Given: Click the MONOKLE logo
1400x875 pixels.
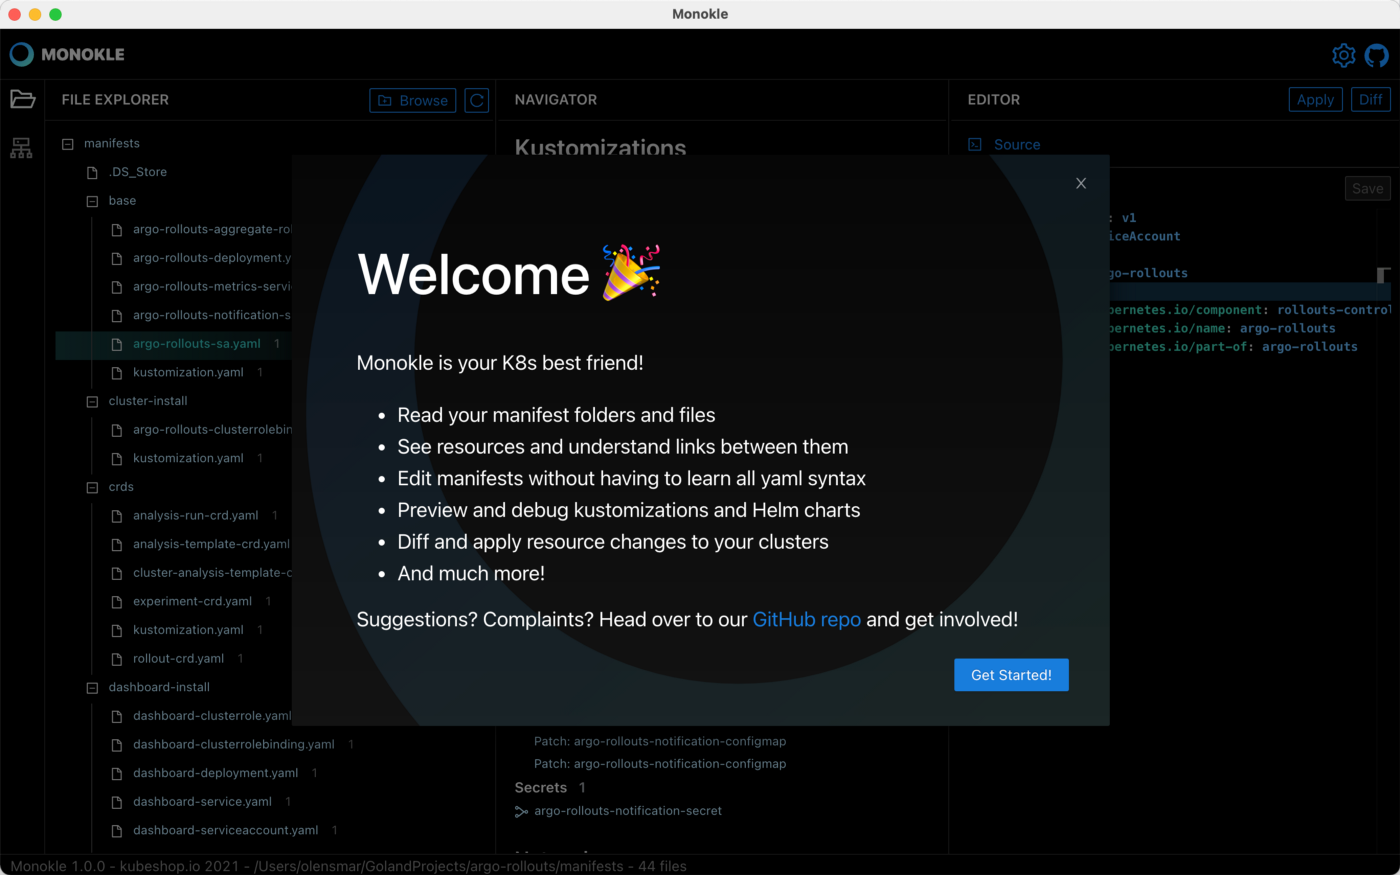Looking at the screenshot, I should (x=67, y=54).
